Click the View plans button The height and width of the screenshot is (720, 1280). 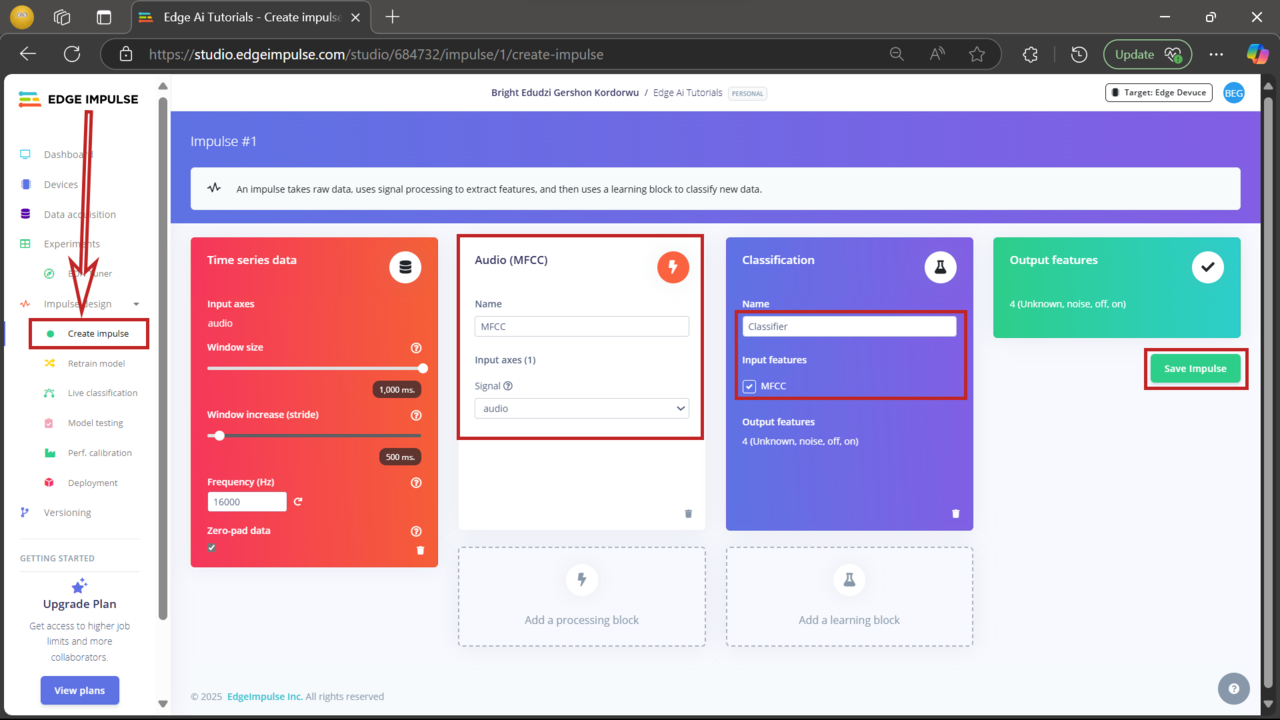coord(80,690)
